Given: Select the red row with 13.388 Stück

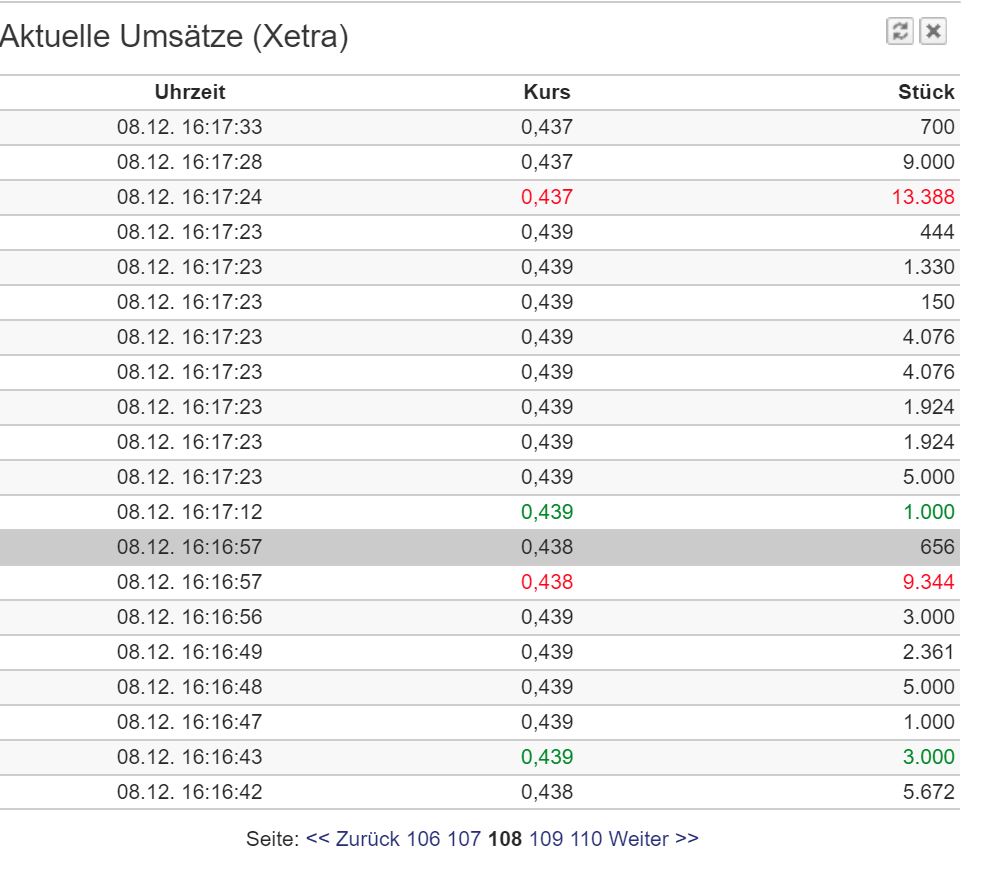Looking at the screenshot, I should (x=480, y=197).
